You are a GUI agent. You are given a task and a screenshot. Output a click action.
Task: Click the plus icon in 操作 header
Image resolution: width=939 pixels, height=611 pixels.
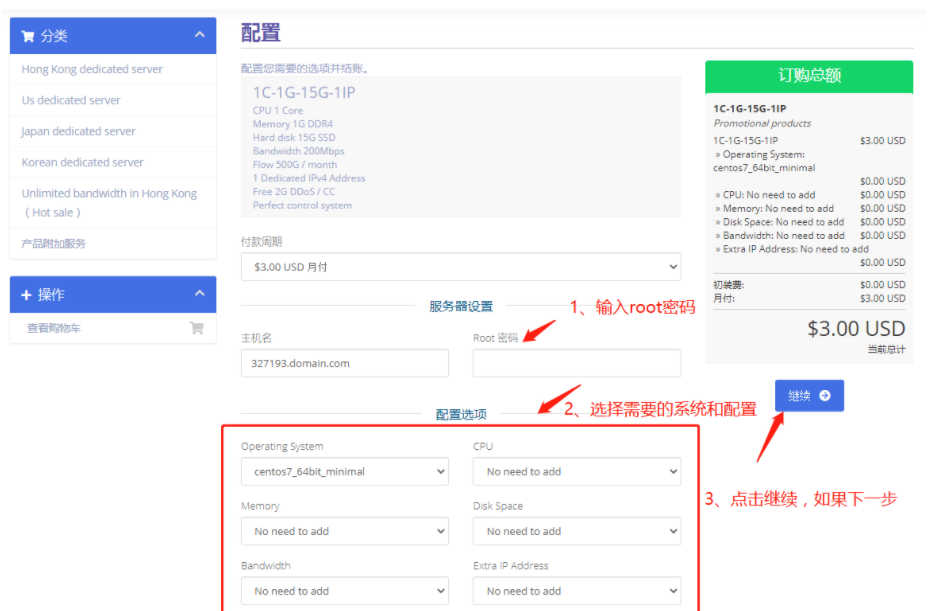(x=26, y=295)
